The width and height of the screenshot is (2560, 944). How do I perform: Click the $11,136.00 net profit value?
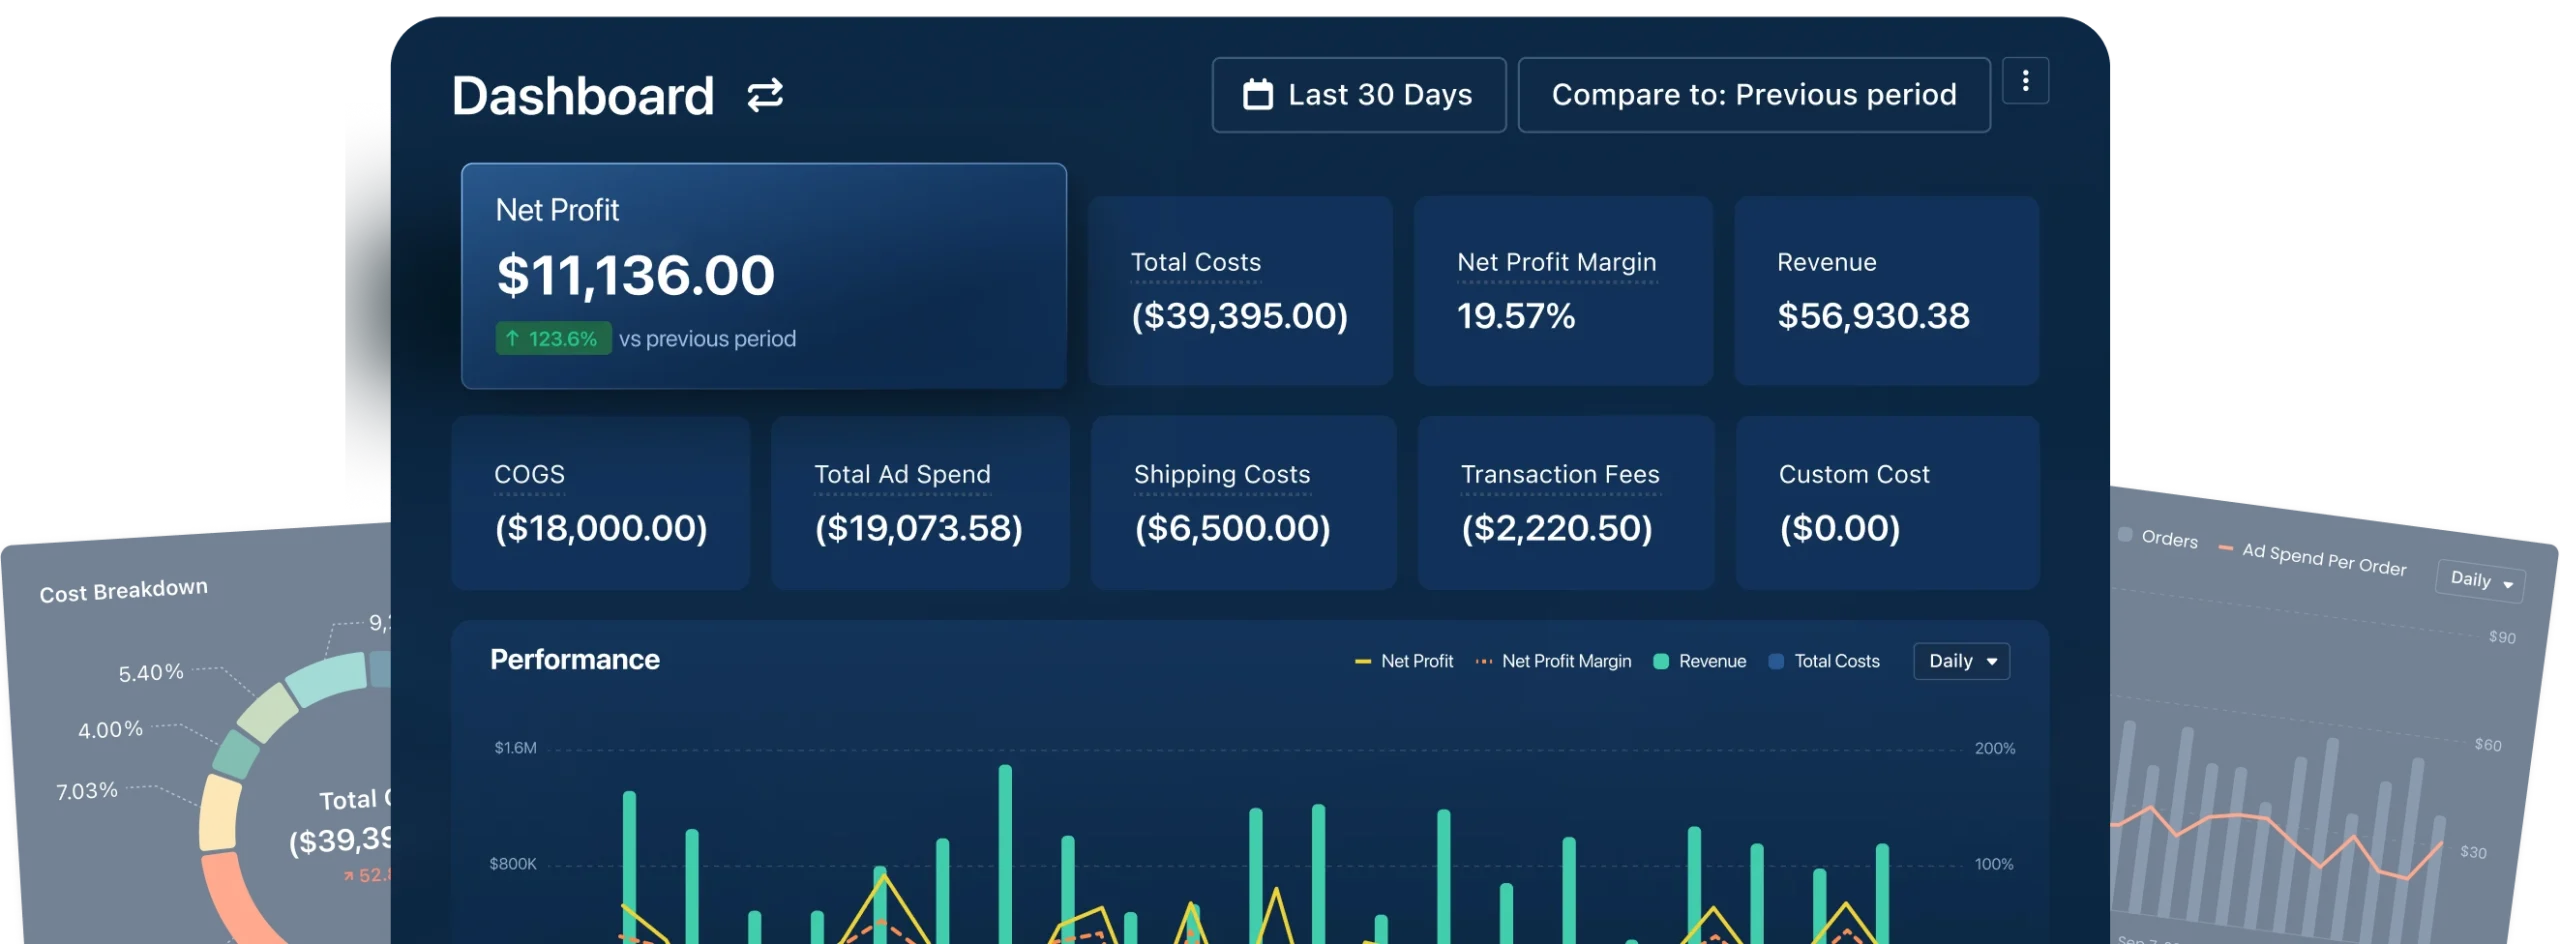(x=636, y=275)
